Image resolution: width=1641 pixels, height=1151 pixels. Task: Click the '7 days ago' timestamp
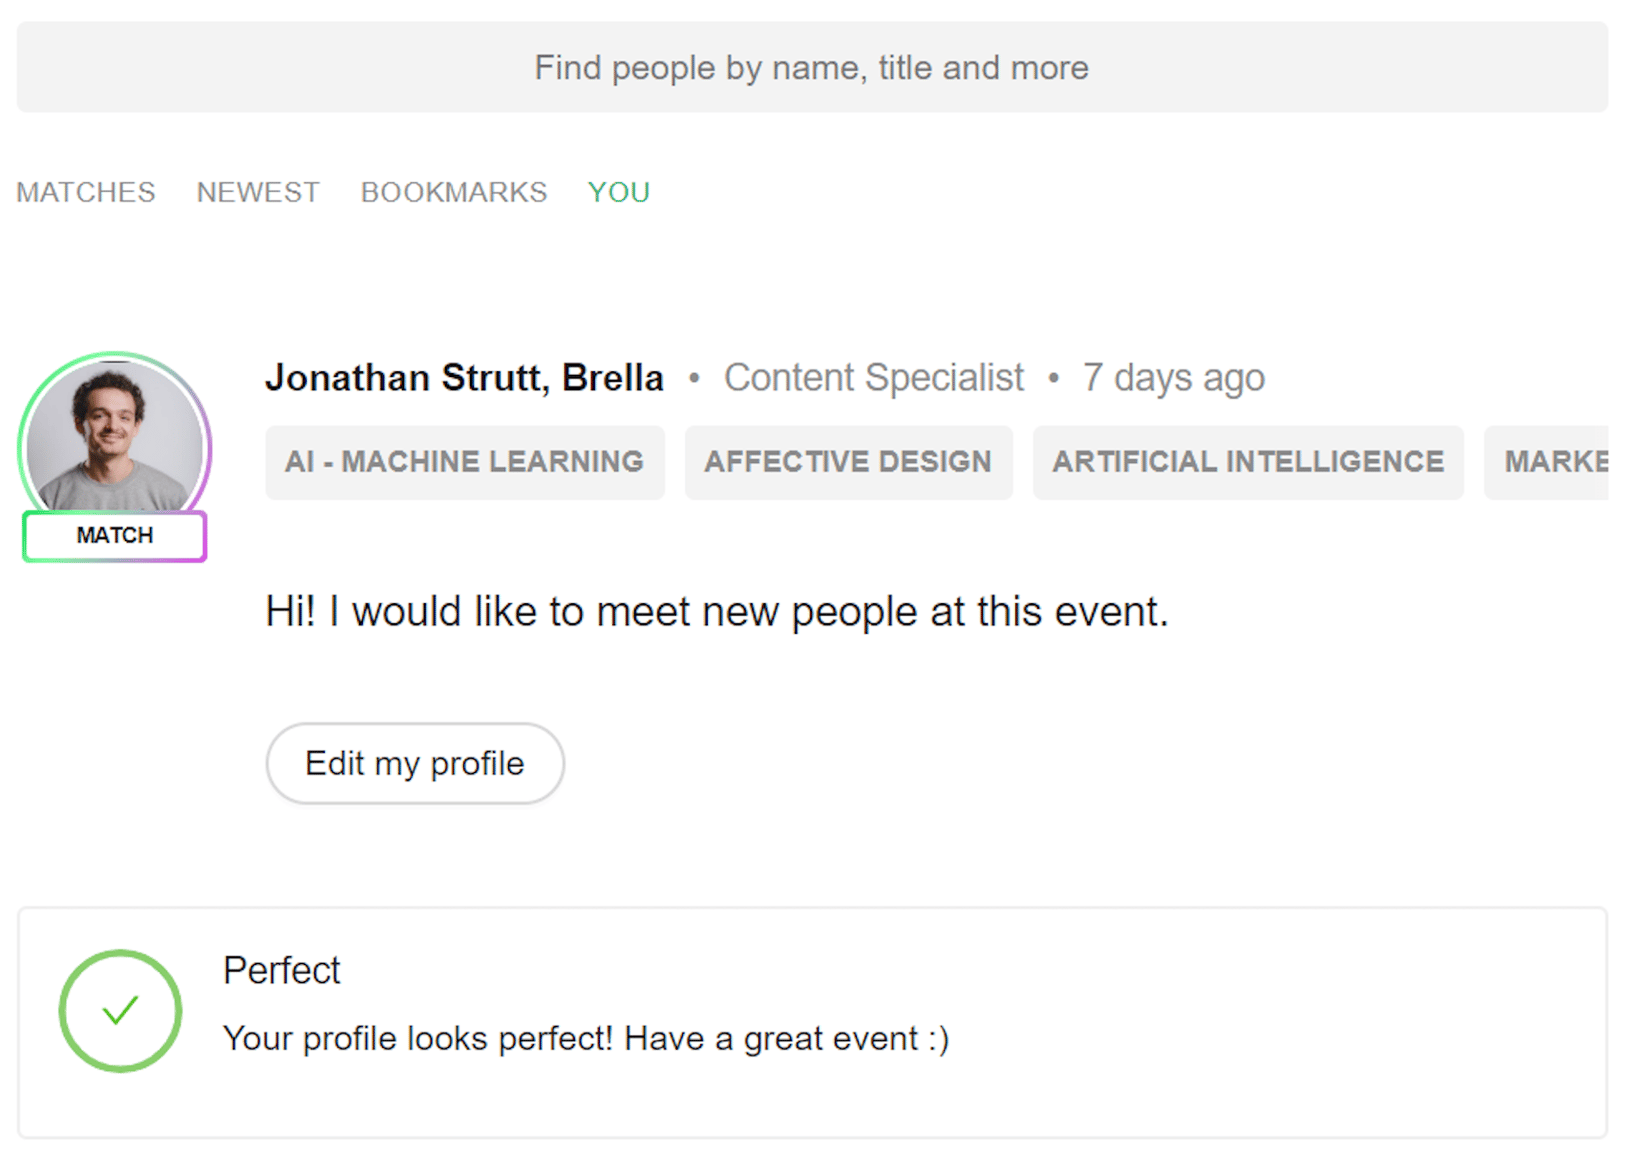click(1173, 378)
